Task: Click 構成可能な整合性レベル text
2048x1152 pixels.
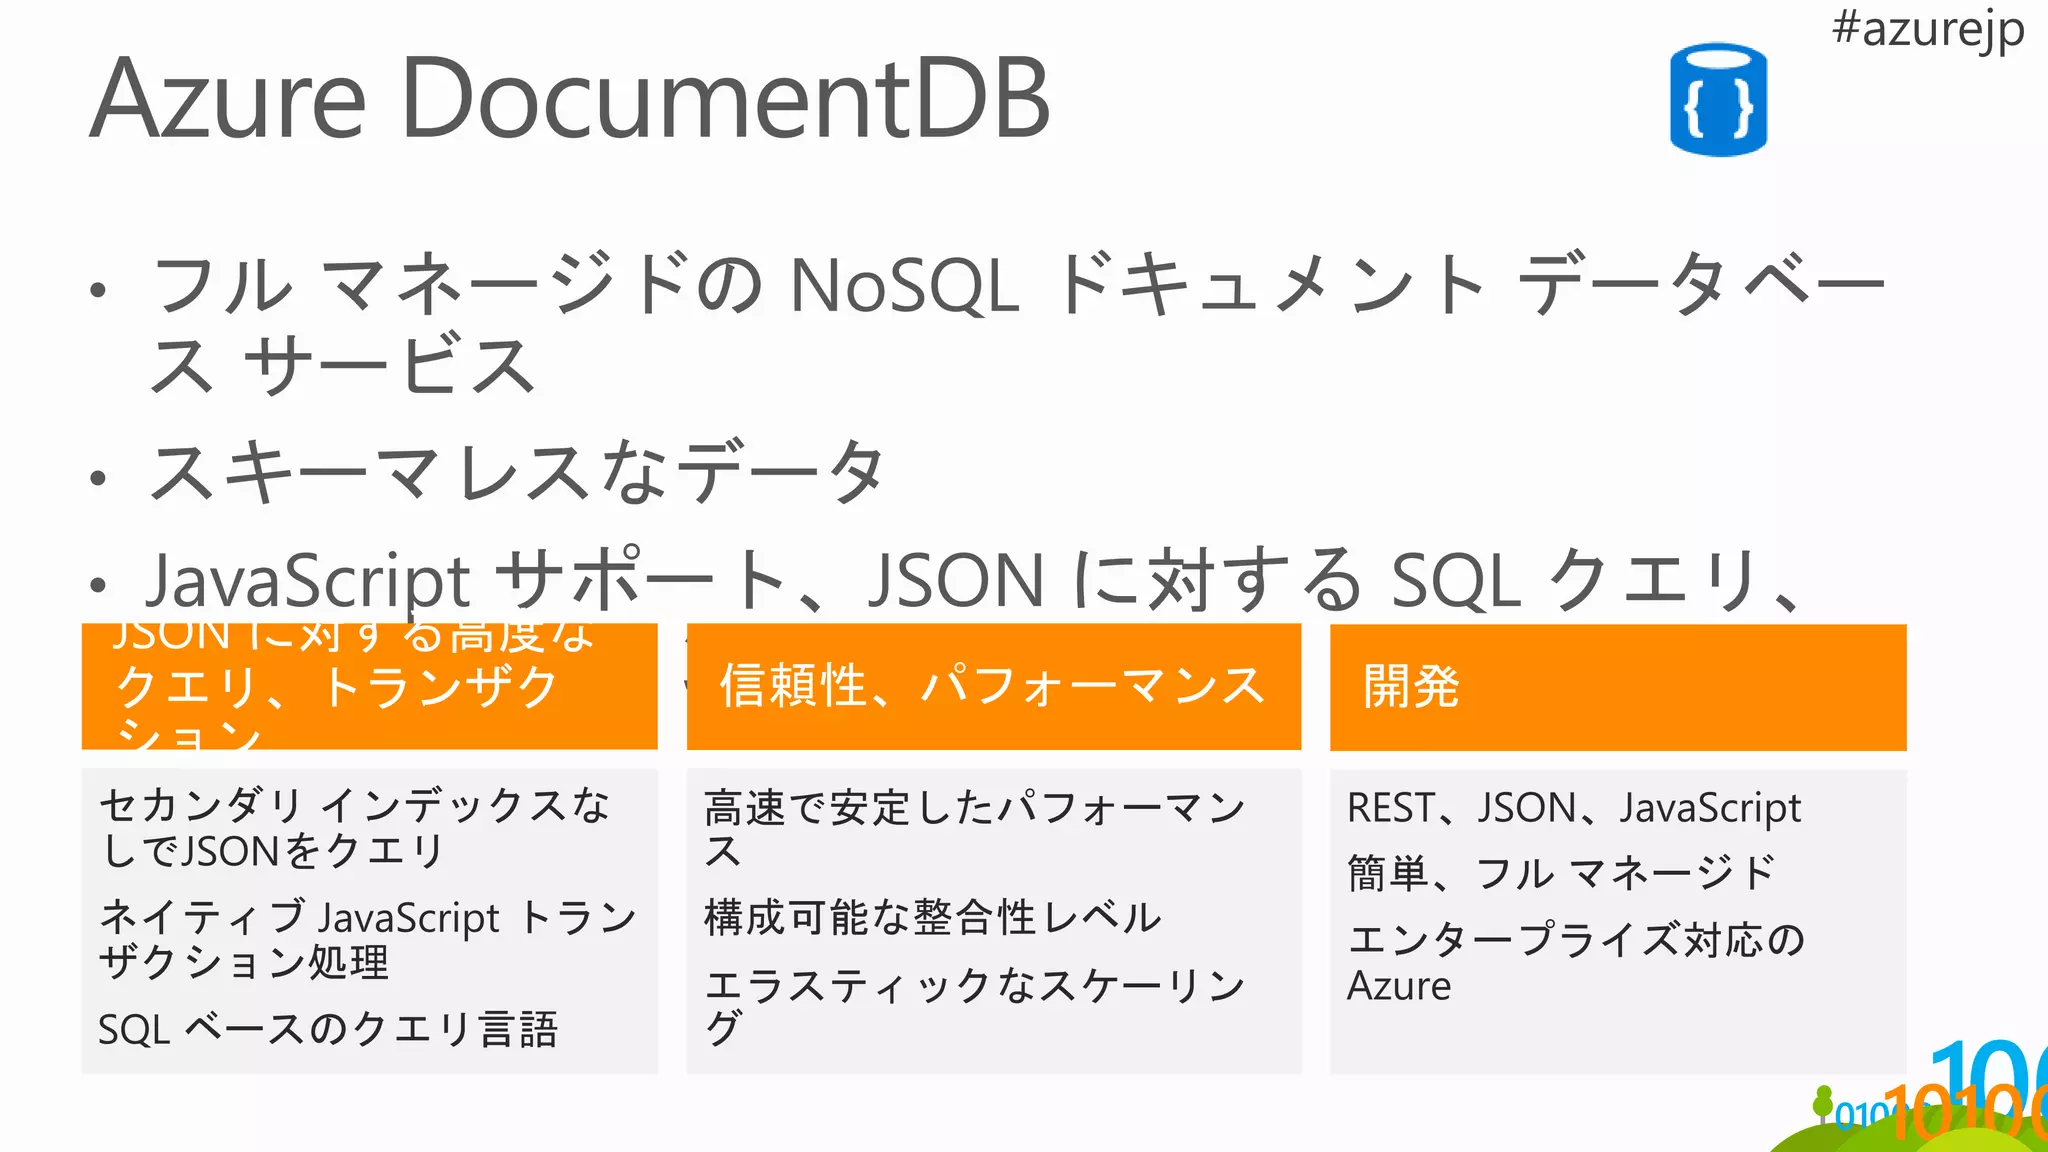Action: click(x=933, y=917)
